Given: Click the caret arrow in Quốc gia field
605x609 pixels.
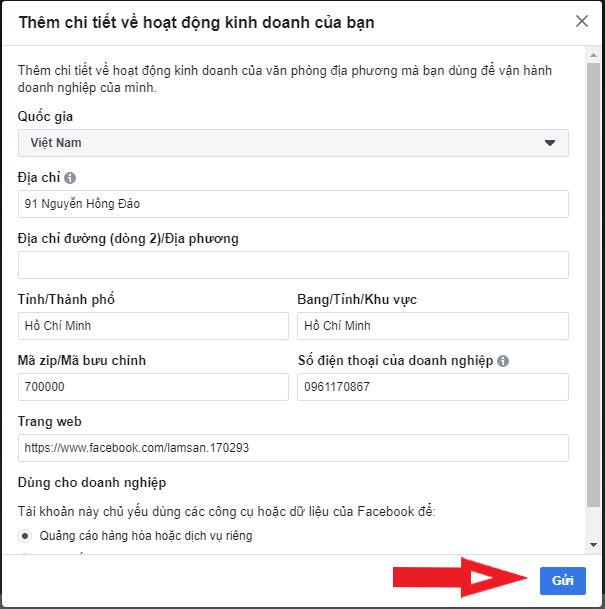Looking at the screenshot, I should 549,143.
